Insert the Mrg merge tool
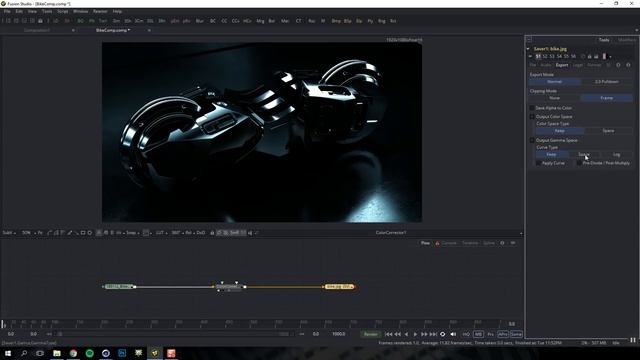This screenshot has width=640, height=360. point(260,21)
